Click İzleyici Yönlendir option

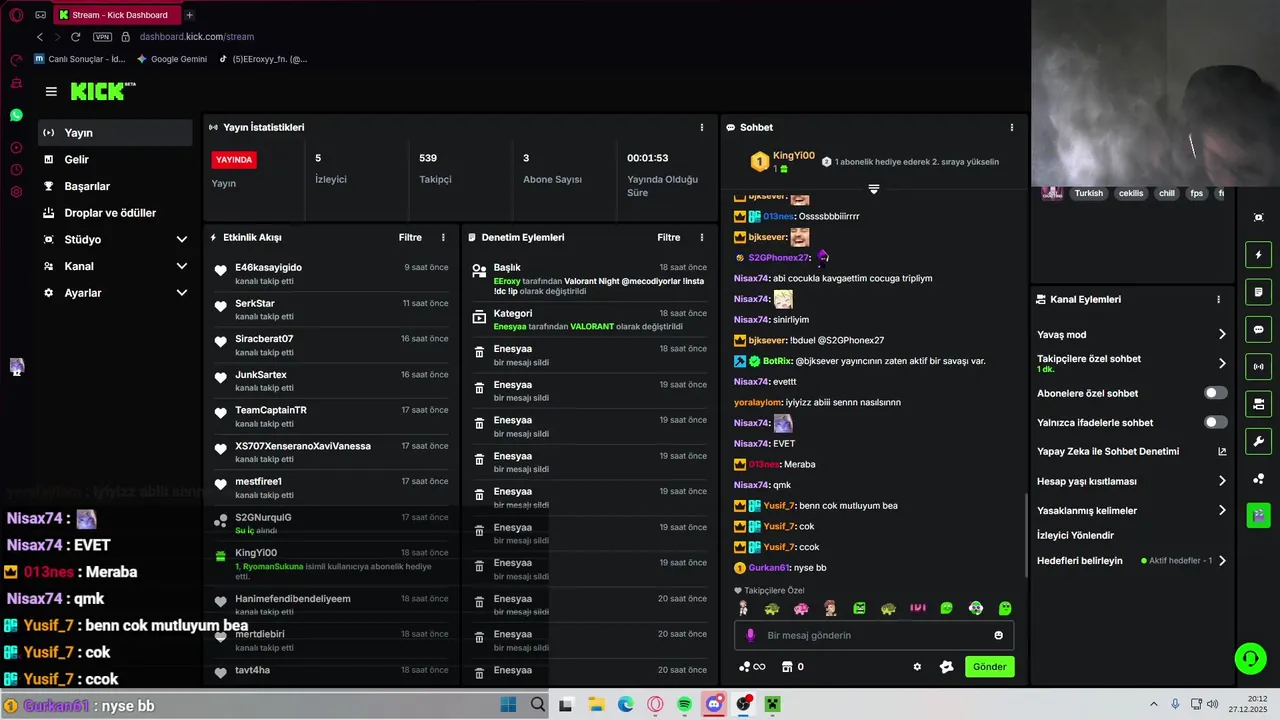pos(1075,535)
